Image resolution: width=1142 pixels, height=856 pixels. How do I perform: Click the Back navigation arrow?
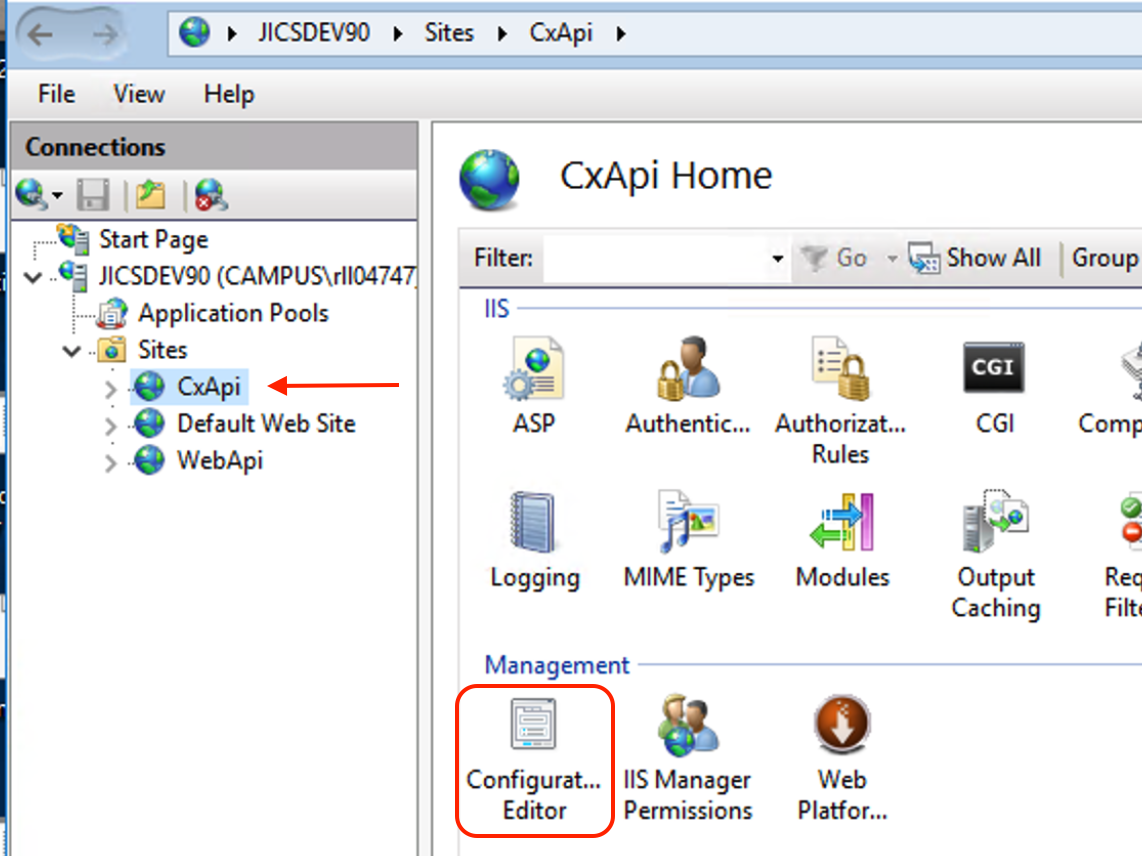tap(40, 34)
